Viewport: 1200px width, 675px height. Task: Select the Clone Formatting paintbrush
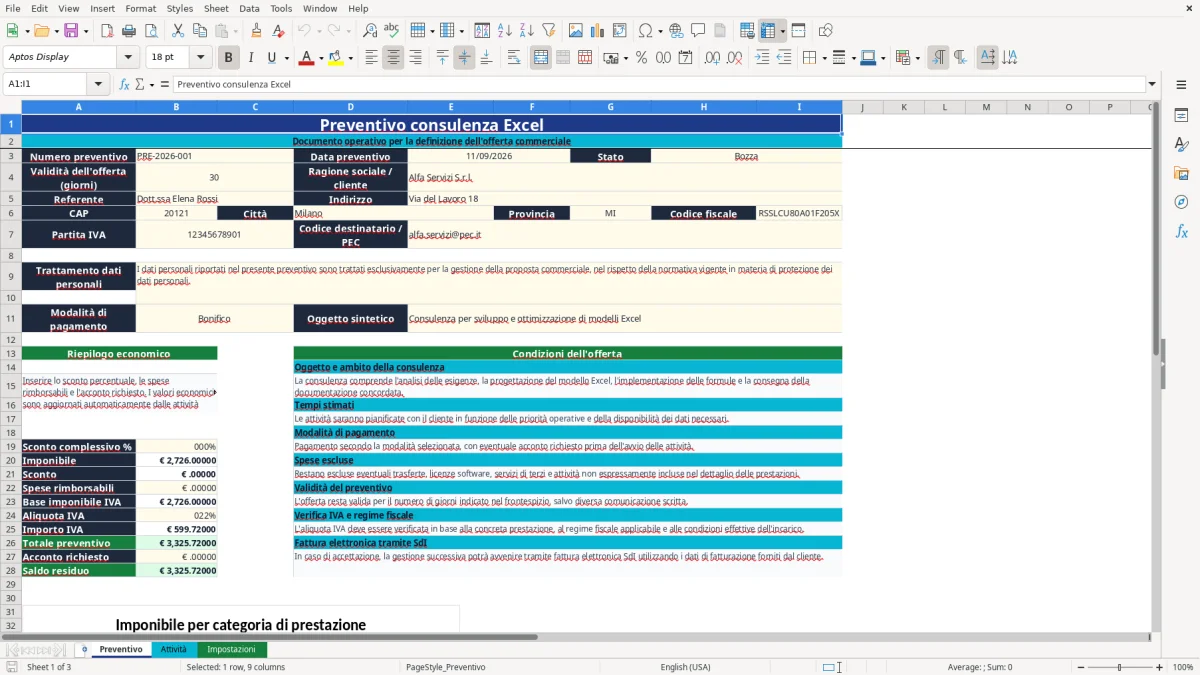click(256, 31)
